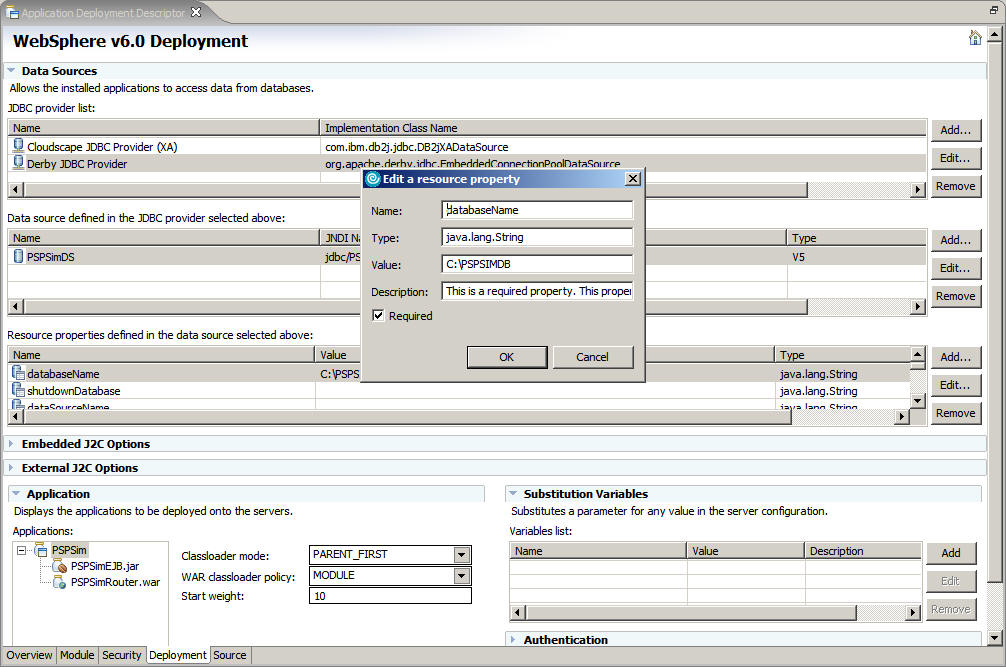Open the WAR classloader policy dropdown
Viewport: 1006px width, 667px height.
pos(461,576)
